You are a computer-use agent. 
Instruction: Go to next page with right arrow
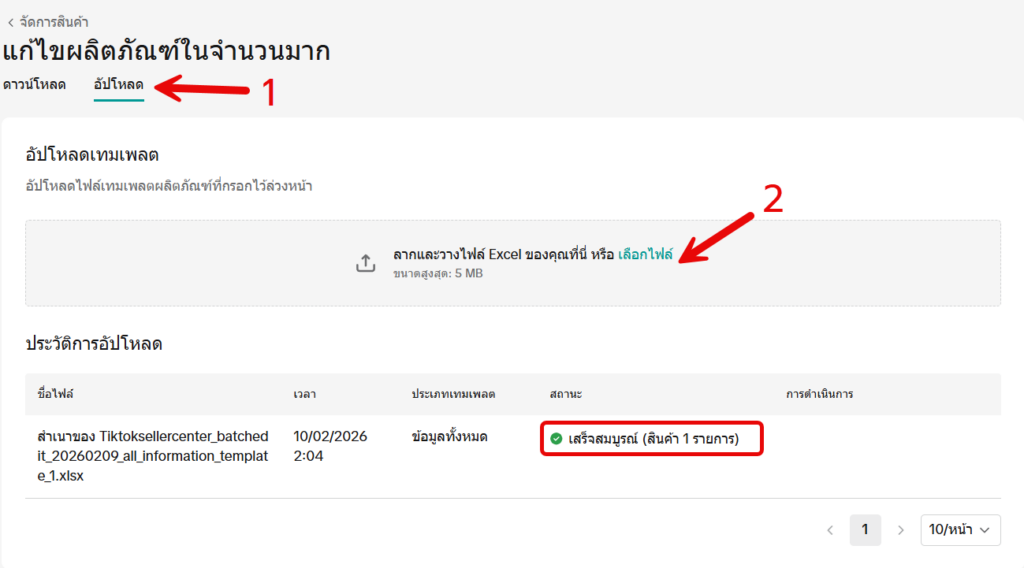pyautogui.click(x=900, y=530)
